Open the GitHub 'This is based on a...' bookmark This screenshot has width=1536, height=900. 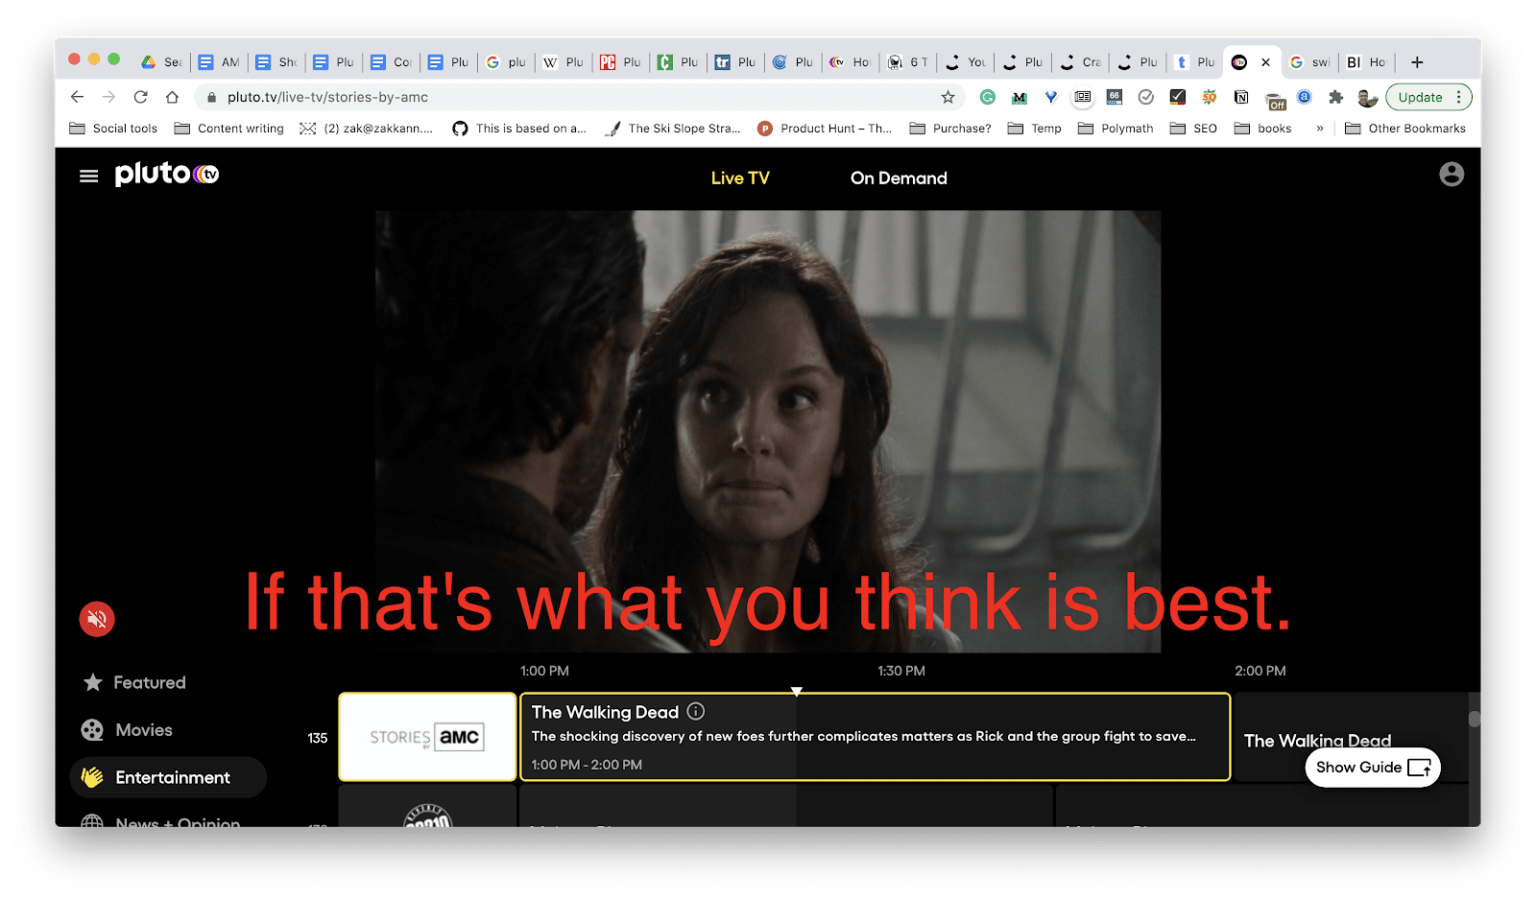pos(519,128)
